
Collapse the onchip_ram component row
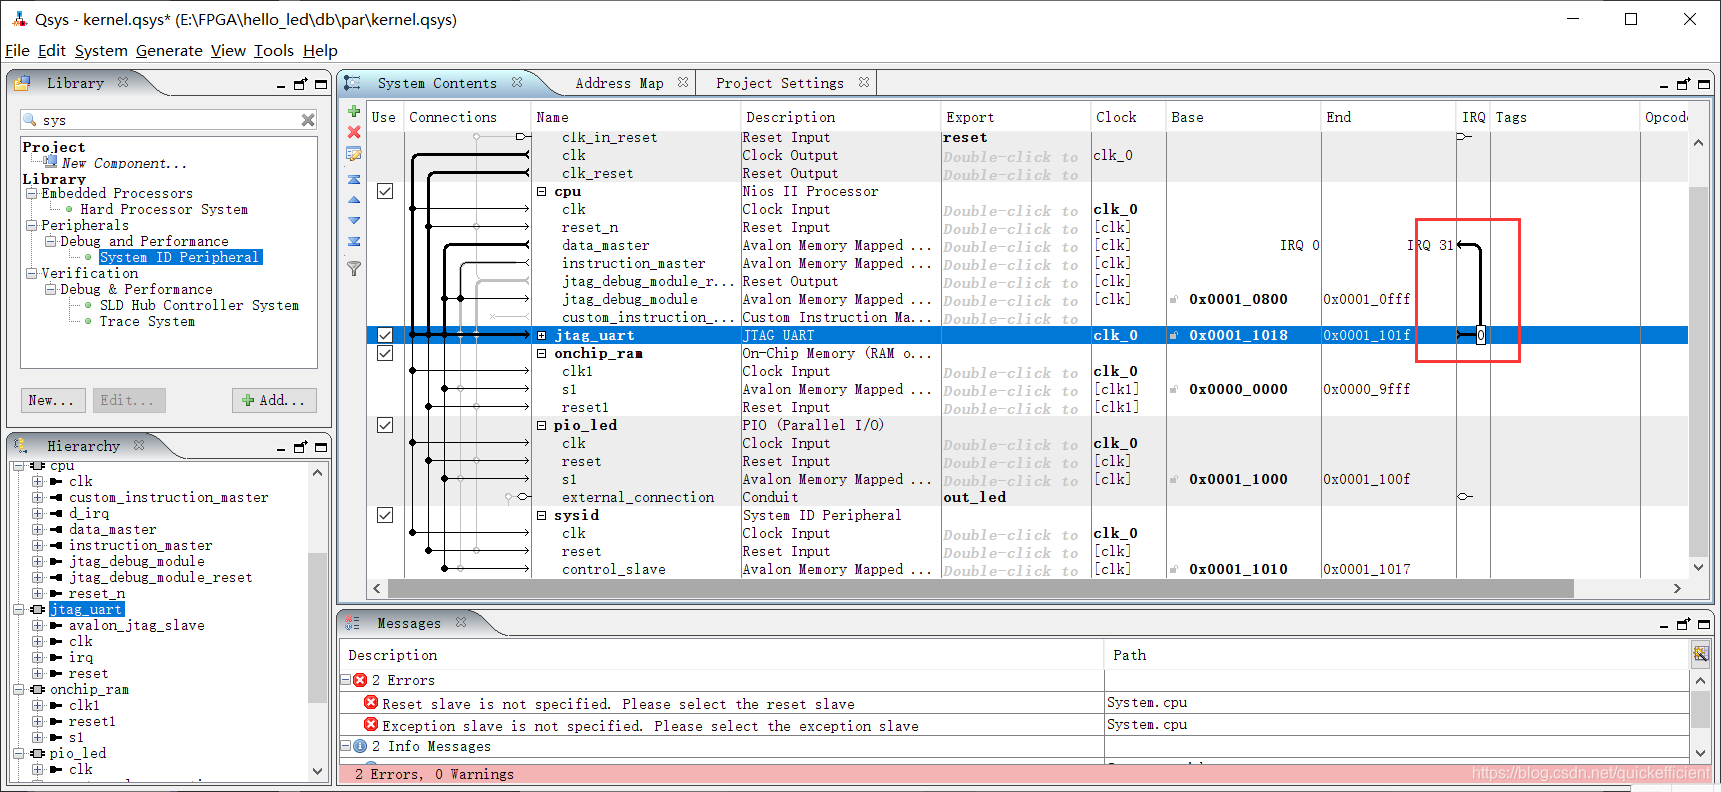point(542,354)
